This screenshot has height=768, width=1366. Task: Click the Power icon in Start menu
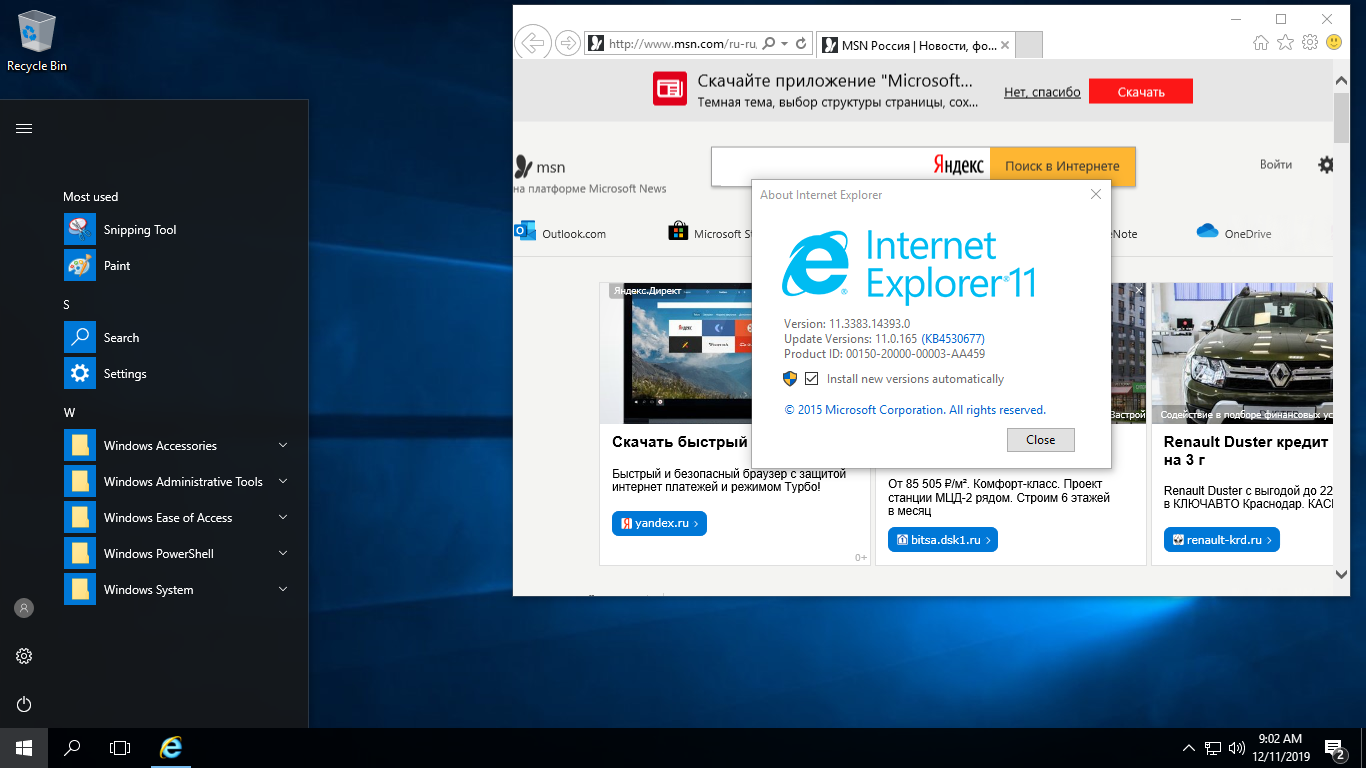(24, 704)
